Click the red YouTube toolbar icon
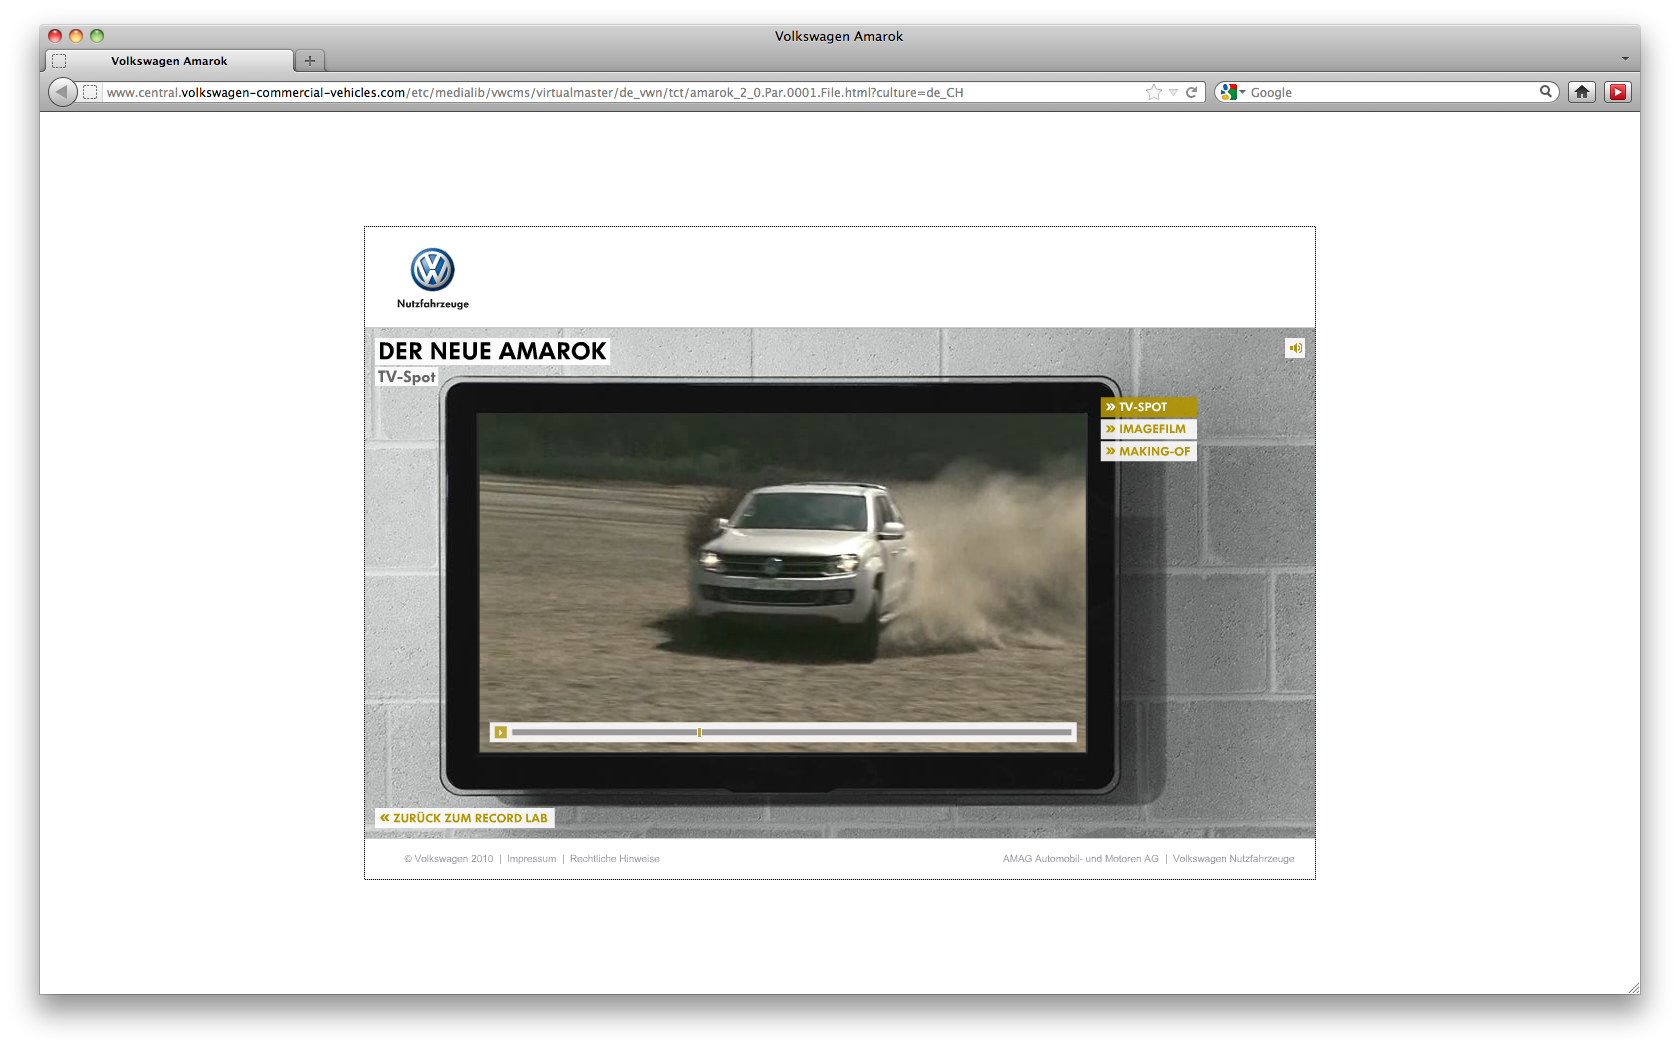1680x1049 pixels. point(1618,92)
